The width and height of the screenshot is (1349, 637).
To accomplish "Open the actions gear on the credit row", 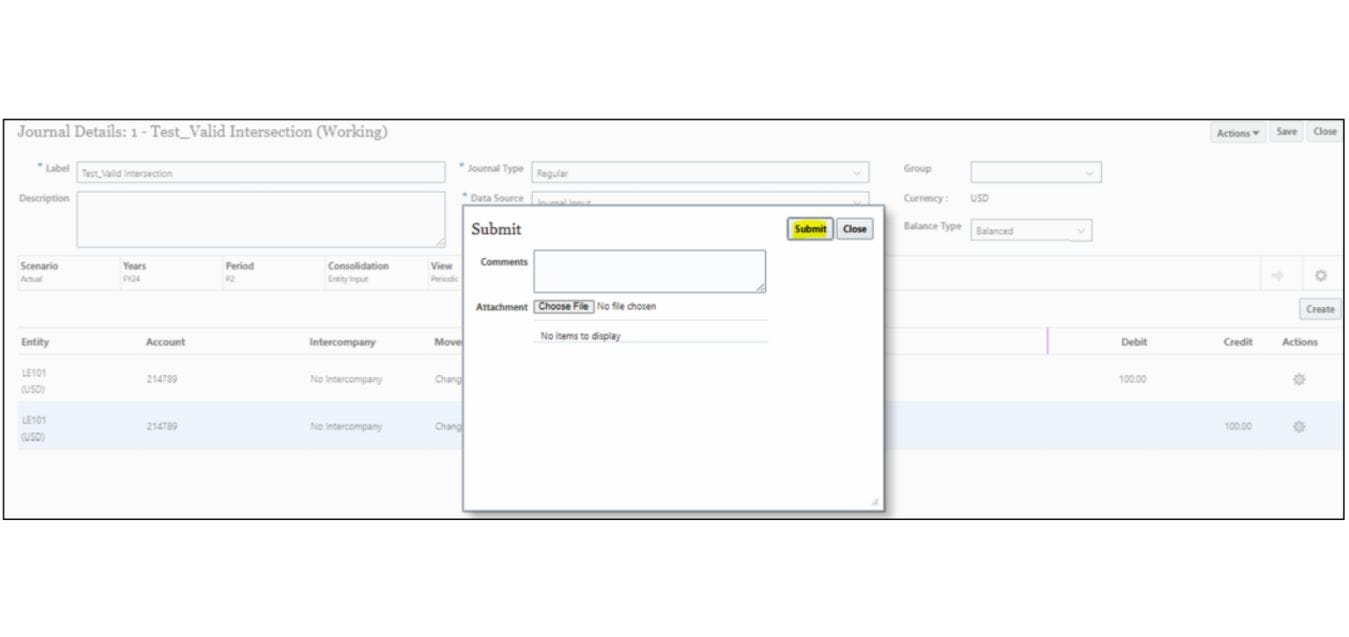I will click(x=1300, y=425).
